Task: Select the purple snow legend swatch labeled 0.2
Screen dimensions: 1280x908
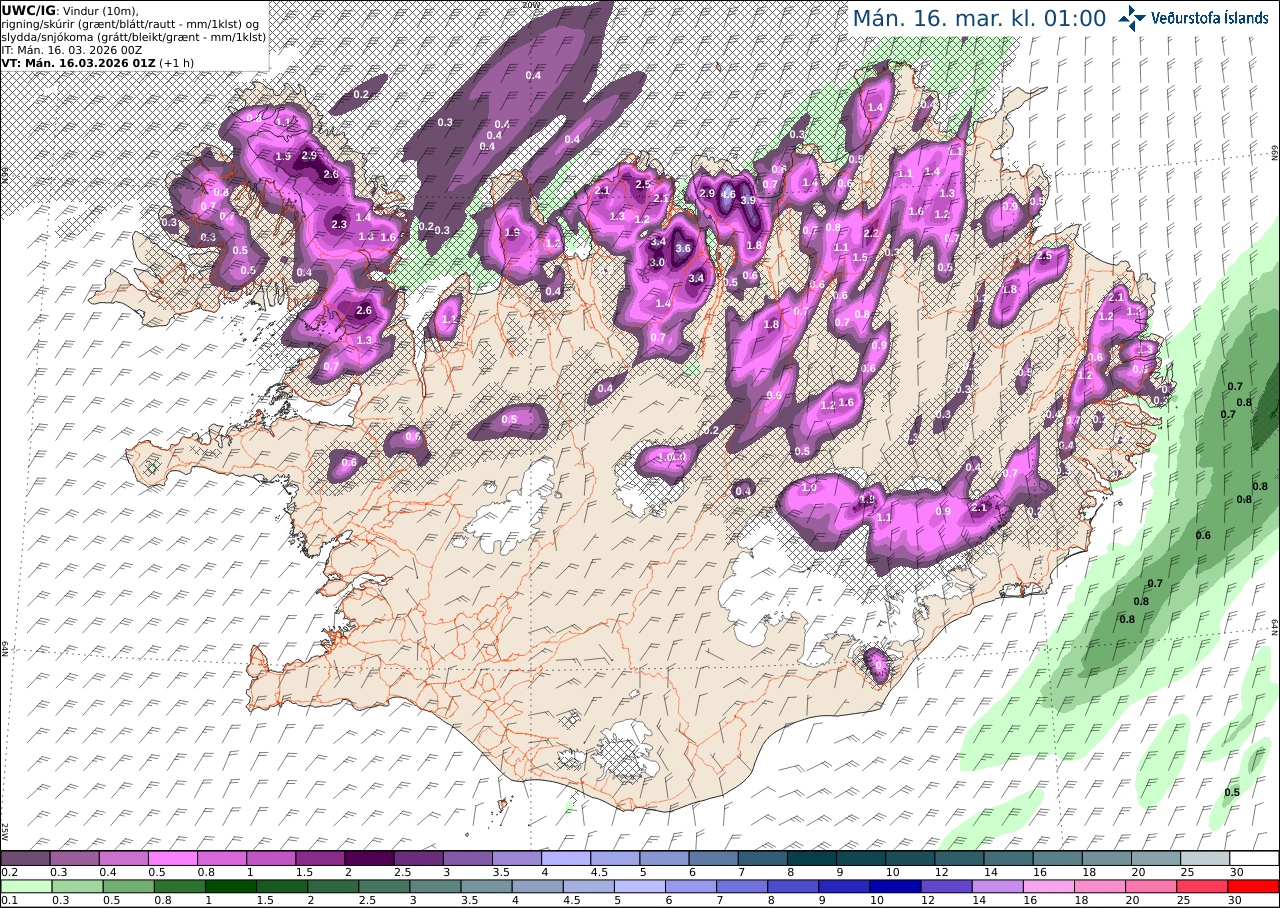Action: (x=25, y=858)
